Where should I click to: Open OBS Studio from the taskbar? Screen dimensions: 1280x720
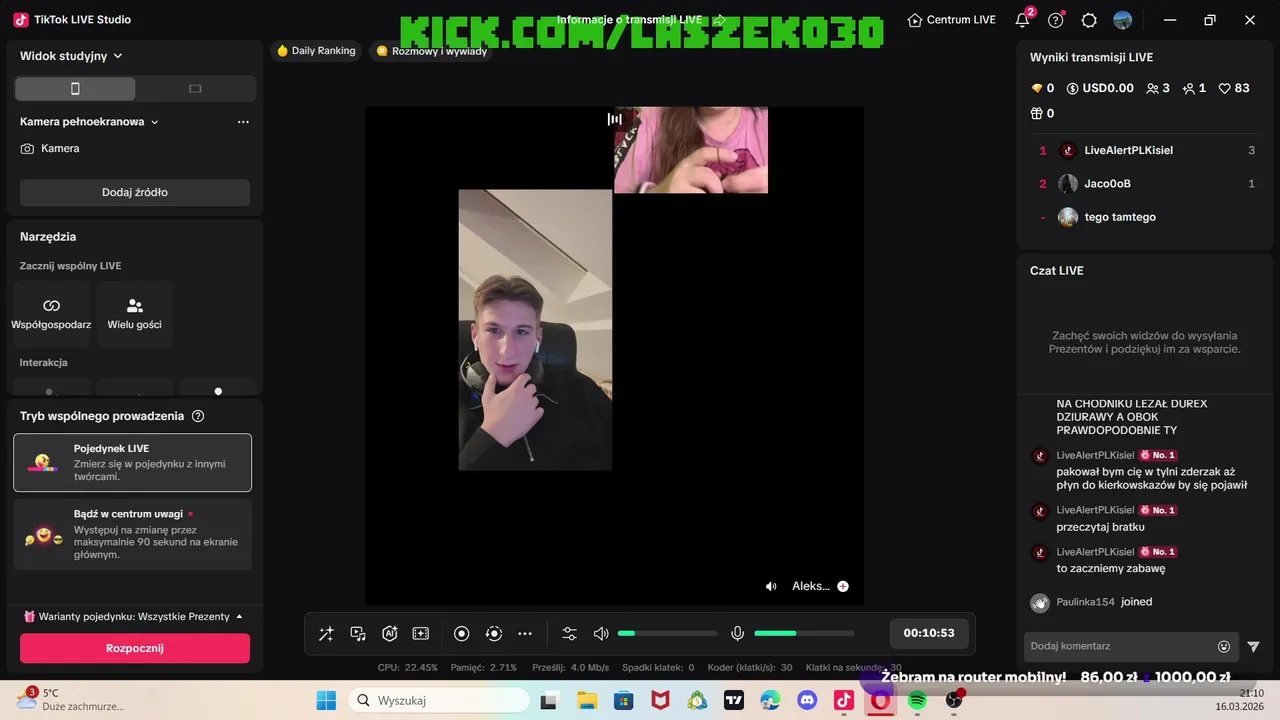954,701
